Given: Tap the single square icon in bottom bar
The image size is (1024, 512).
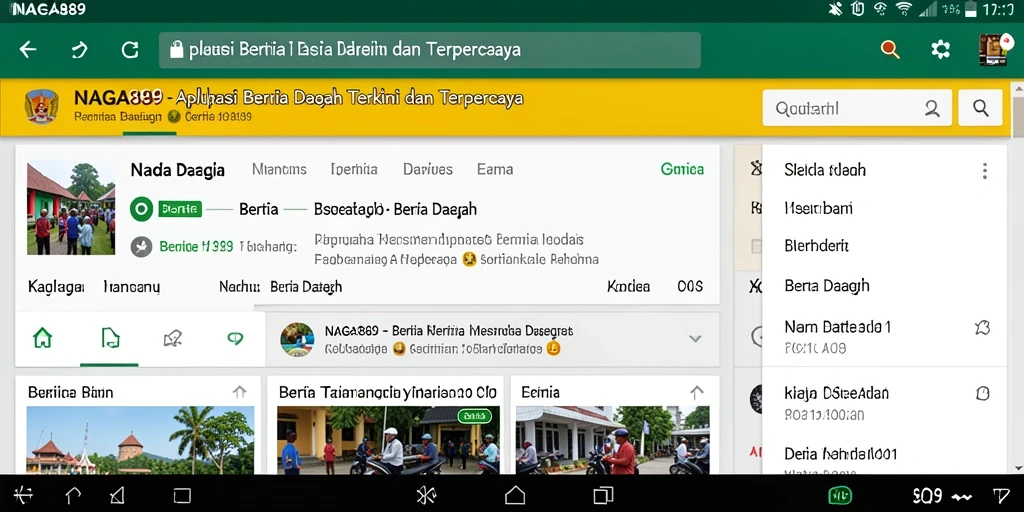Looking at the screenshot, I should (182, 496).
